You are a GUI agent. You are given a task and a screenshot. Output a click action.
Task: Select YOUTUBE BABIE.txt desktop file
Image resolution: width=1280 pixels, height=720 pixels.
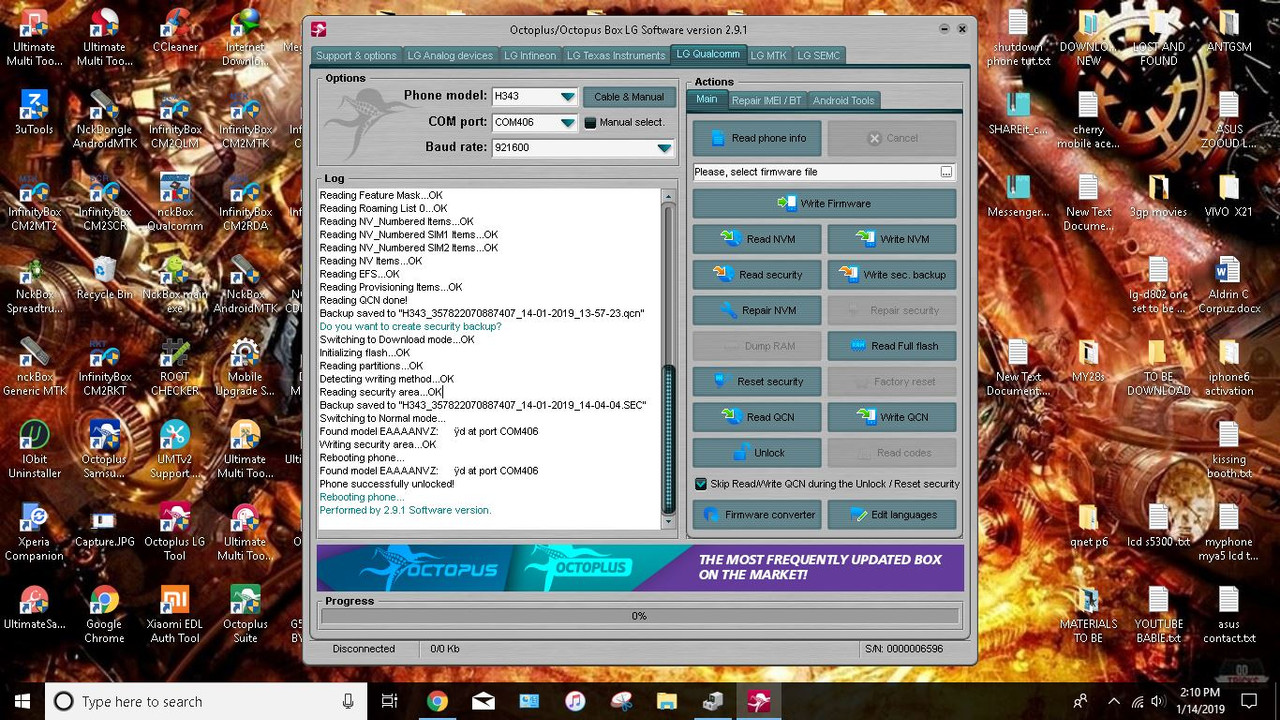pyautogui.click(x=1158, y=614)
